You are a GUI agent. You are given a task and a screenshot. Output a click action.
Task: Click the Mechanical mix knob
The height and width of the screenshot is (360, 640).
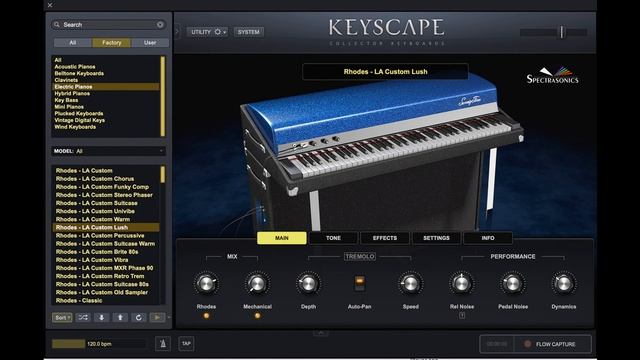[257, 283]
